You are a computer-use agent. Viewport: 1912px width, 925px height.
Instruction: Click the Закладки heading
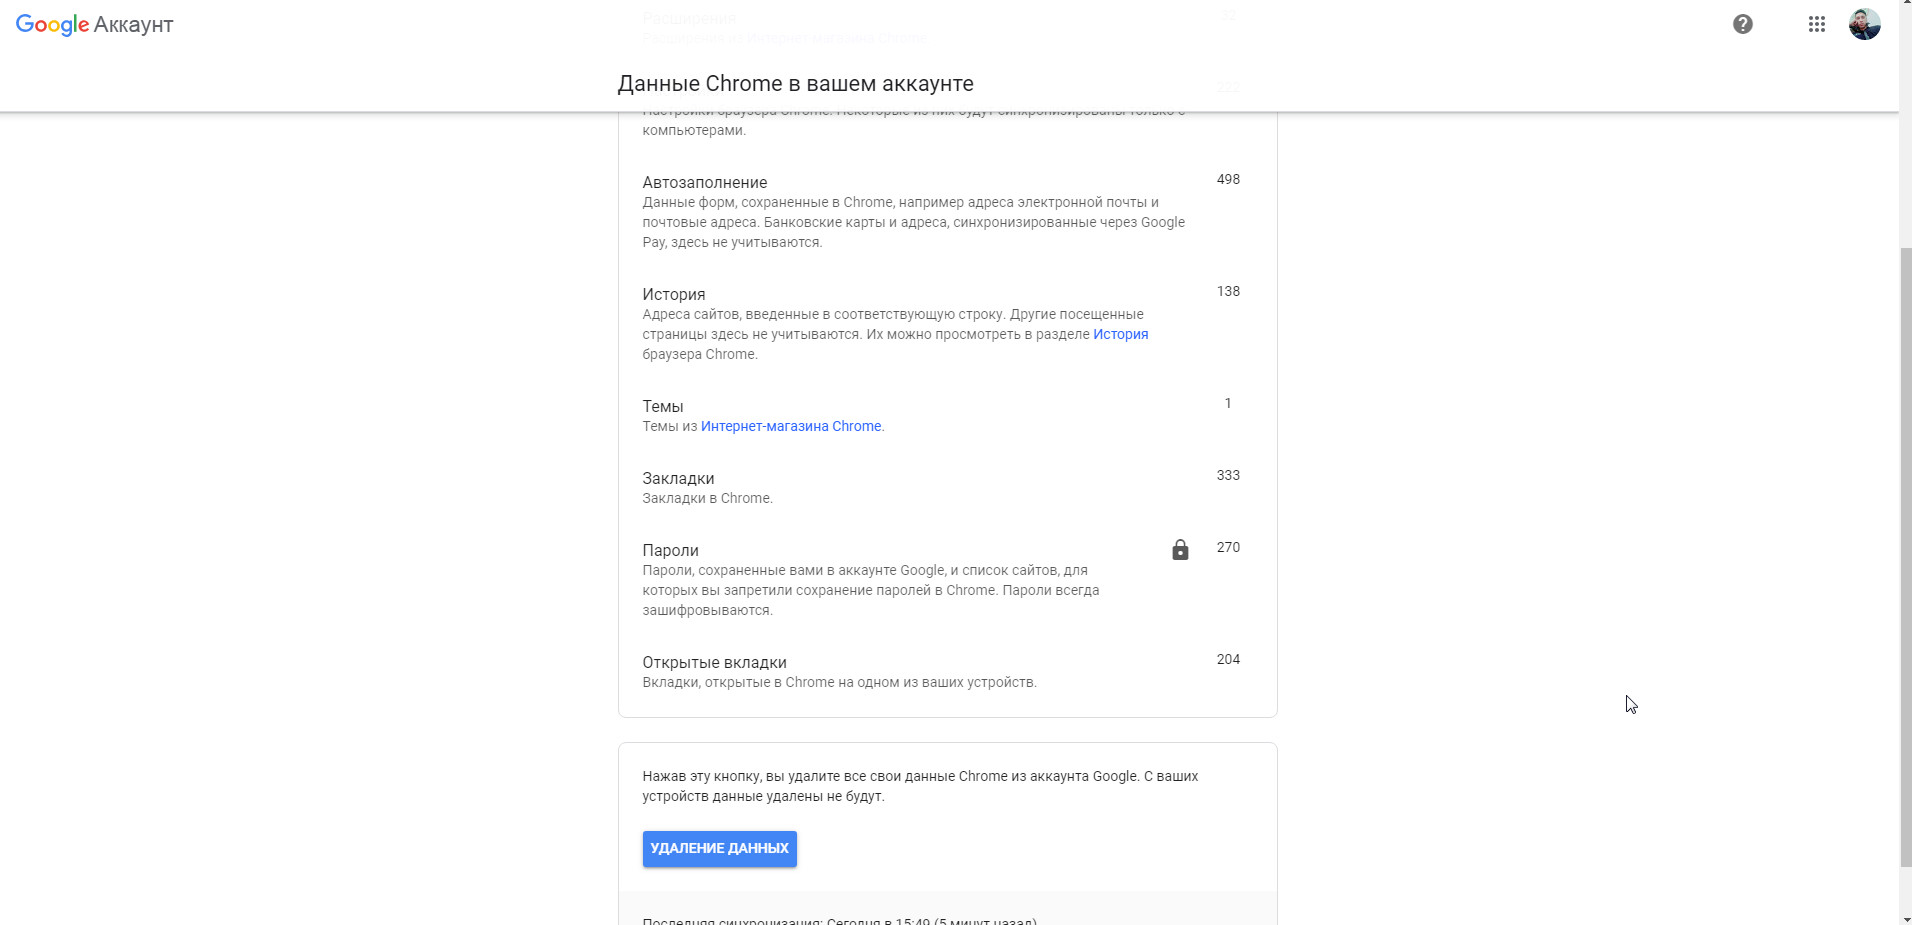tap(678, 478)
